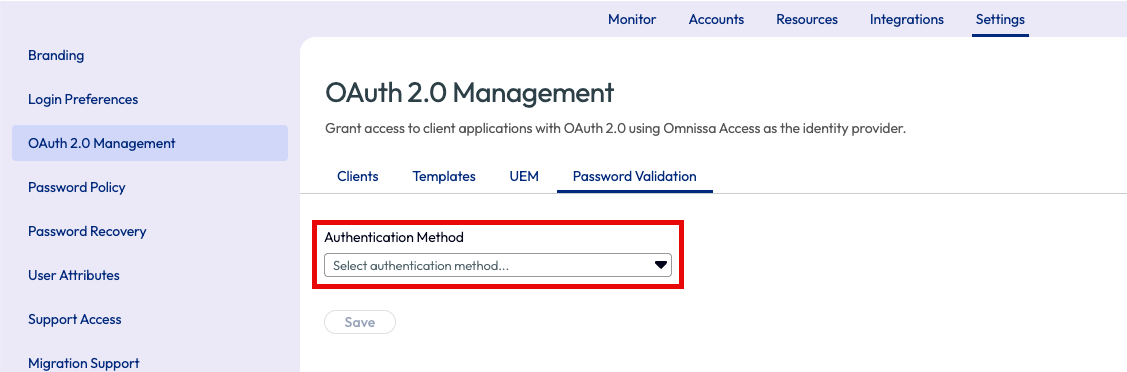1127x372 pixels.
Task: Click the OAuth 2.0 Management page heading
Action: tap(469, 93)
